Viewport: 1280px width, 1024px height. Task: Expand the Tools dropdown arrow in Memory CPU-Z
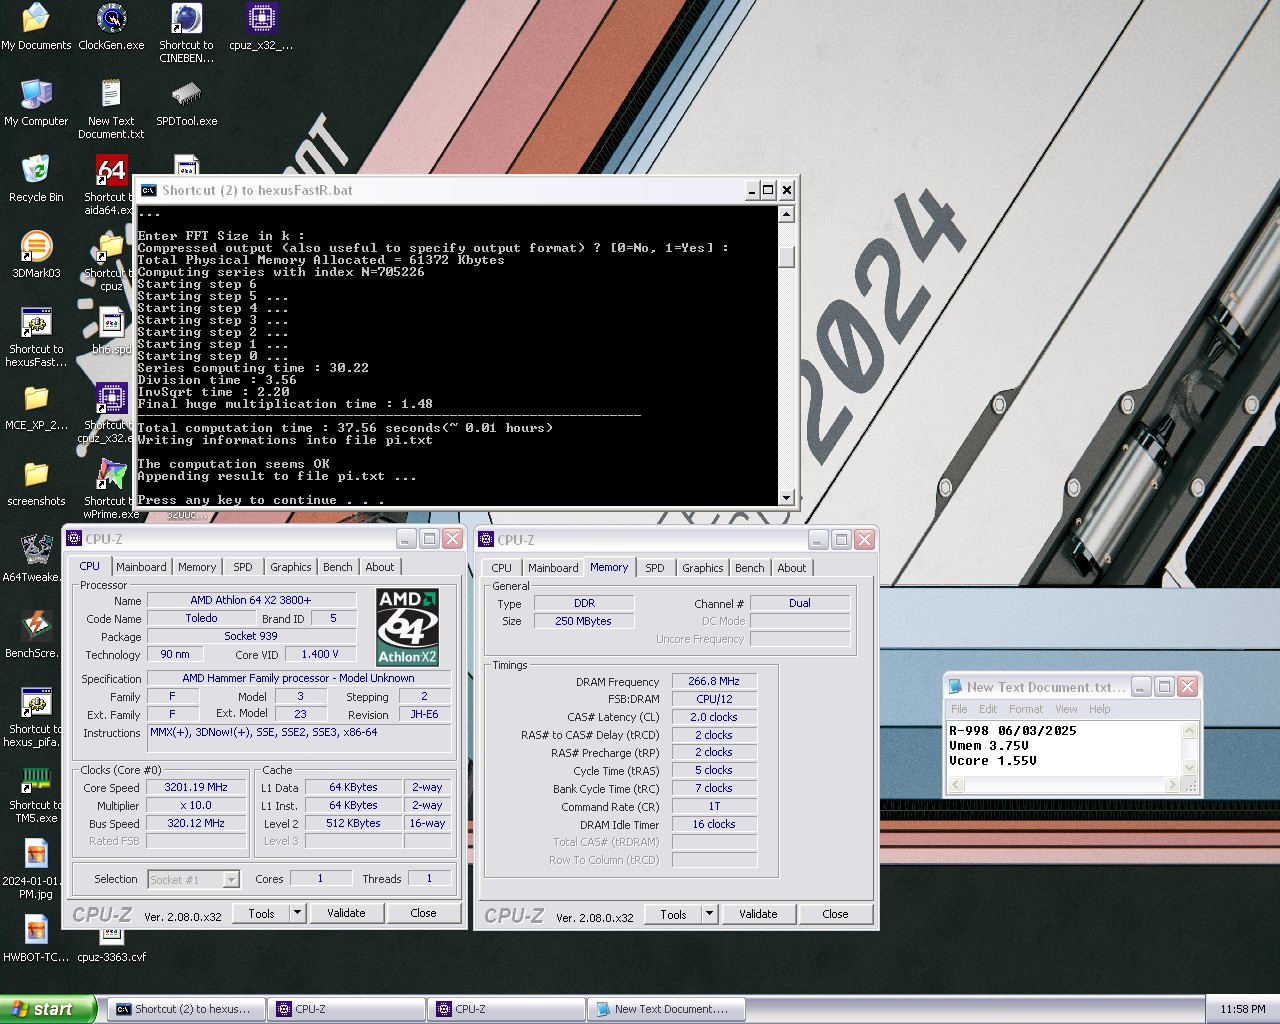point(709,914)
